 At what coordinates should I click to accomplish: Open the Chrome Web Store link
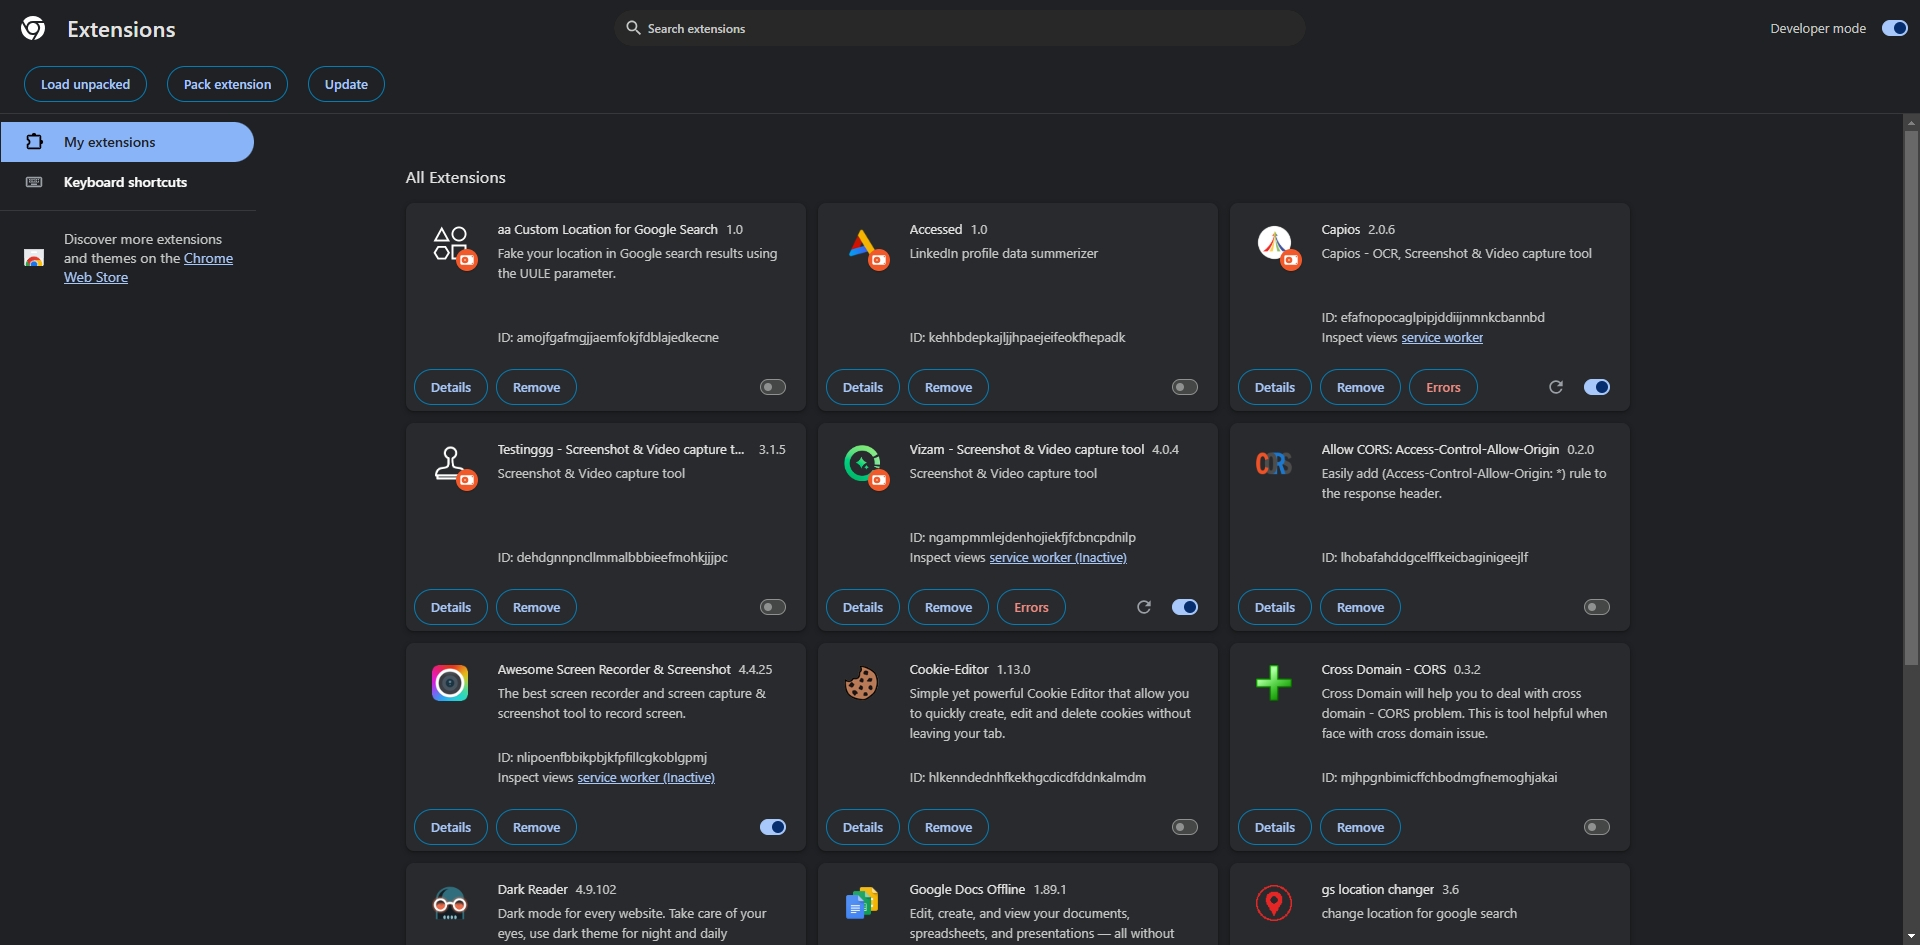coord(208,258)
